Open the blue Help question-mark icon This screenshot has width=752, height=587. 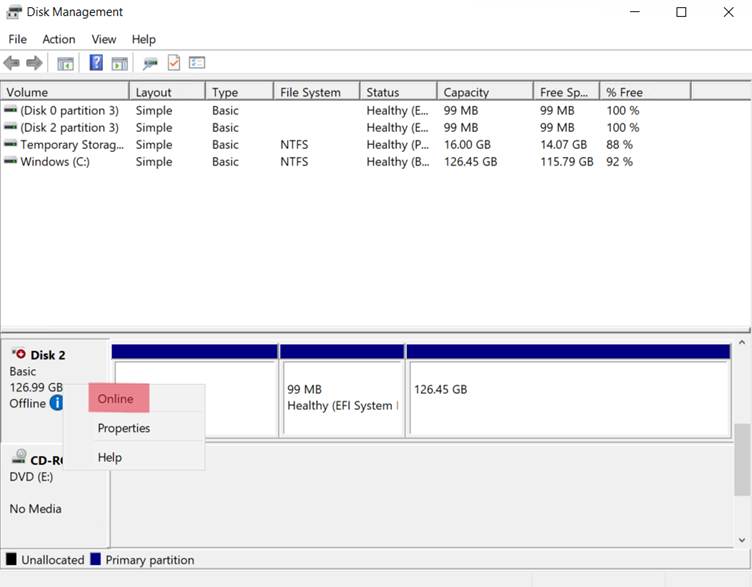[96, 62]
